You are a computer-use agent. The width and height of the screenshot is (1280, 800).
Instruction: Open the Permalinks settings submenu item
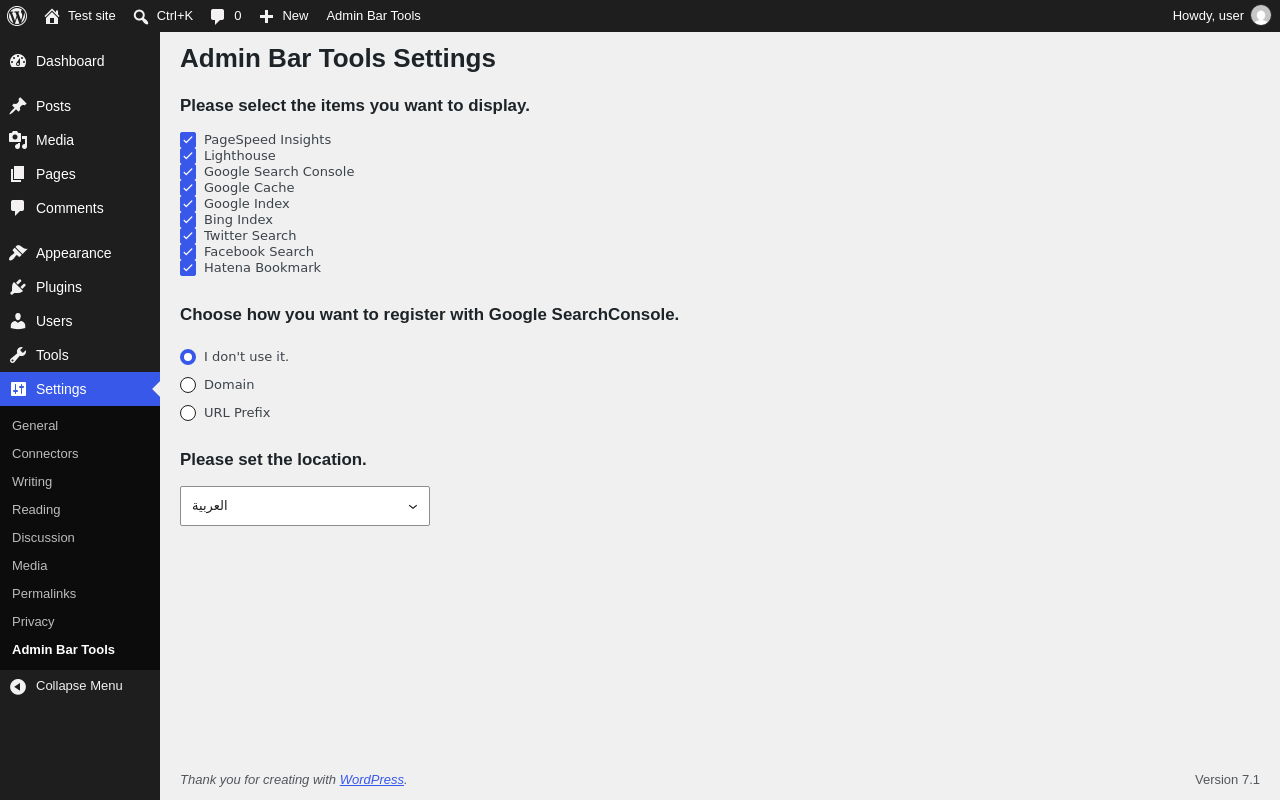click(44, 593)
